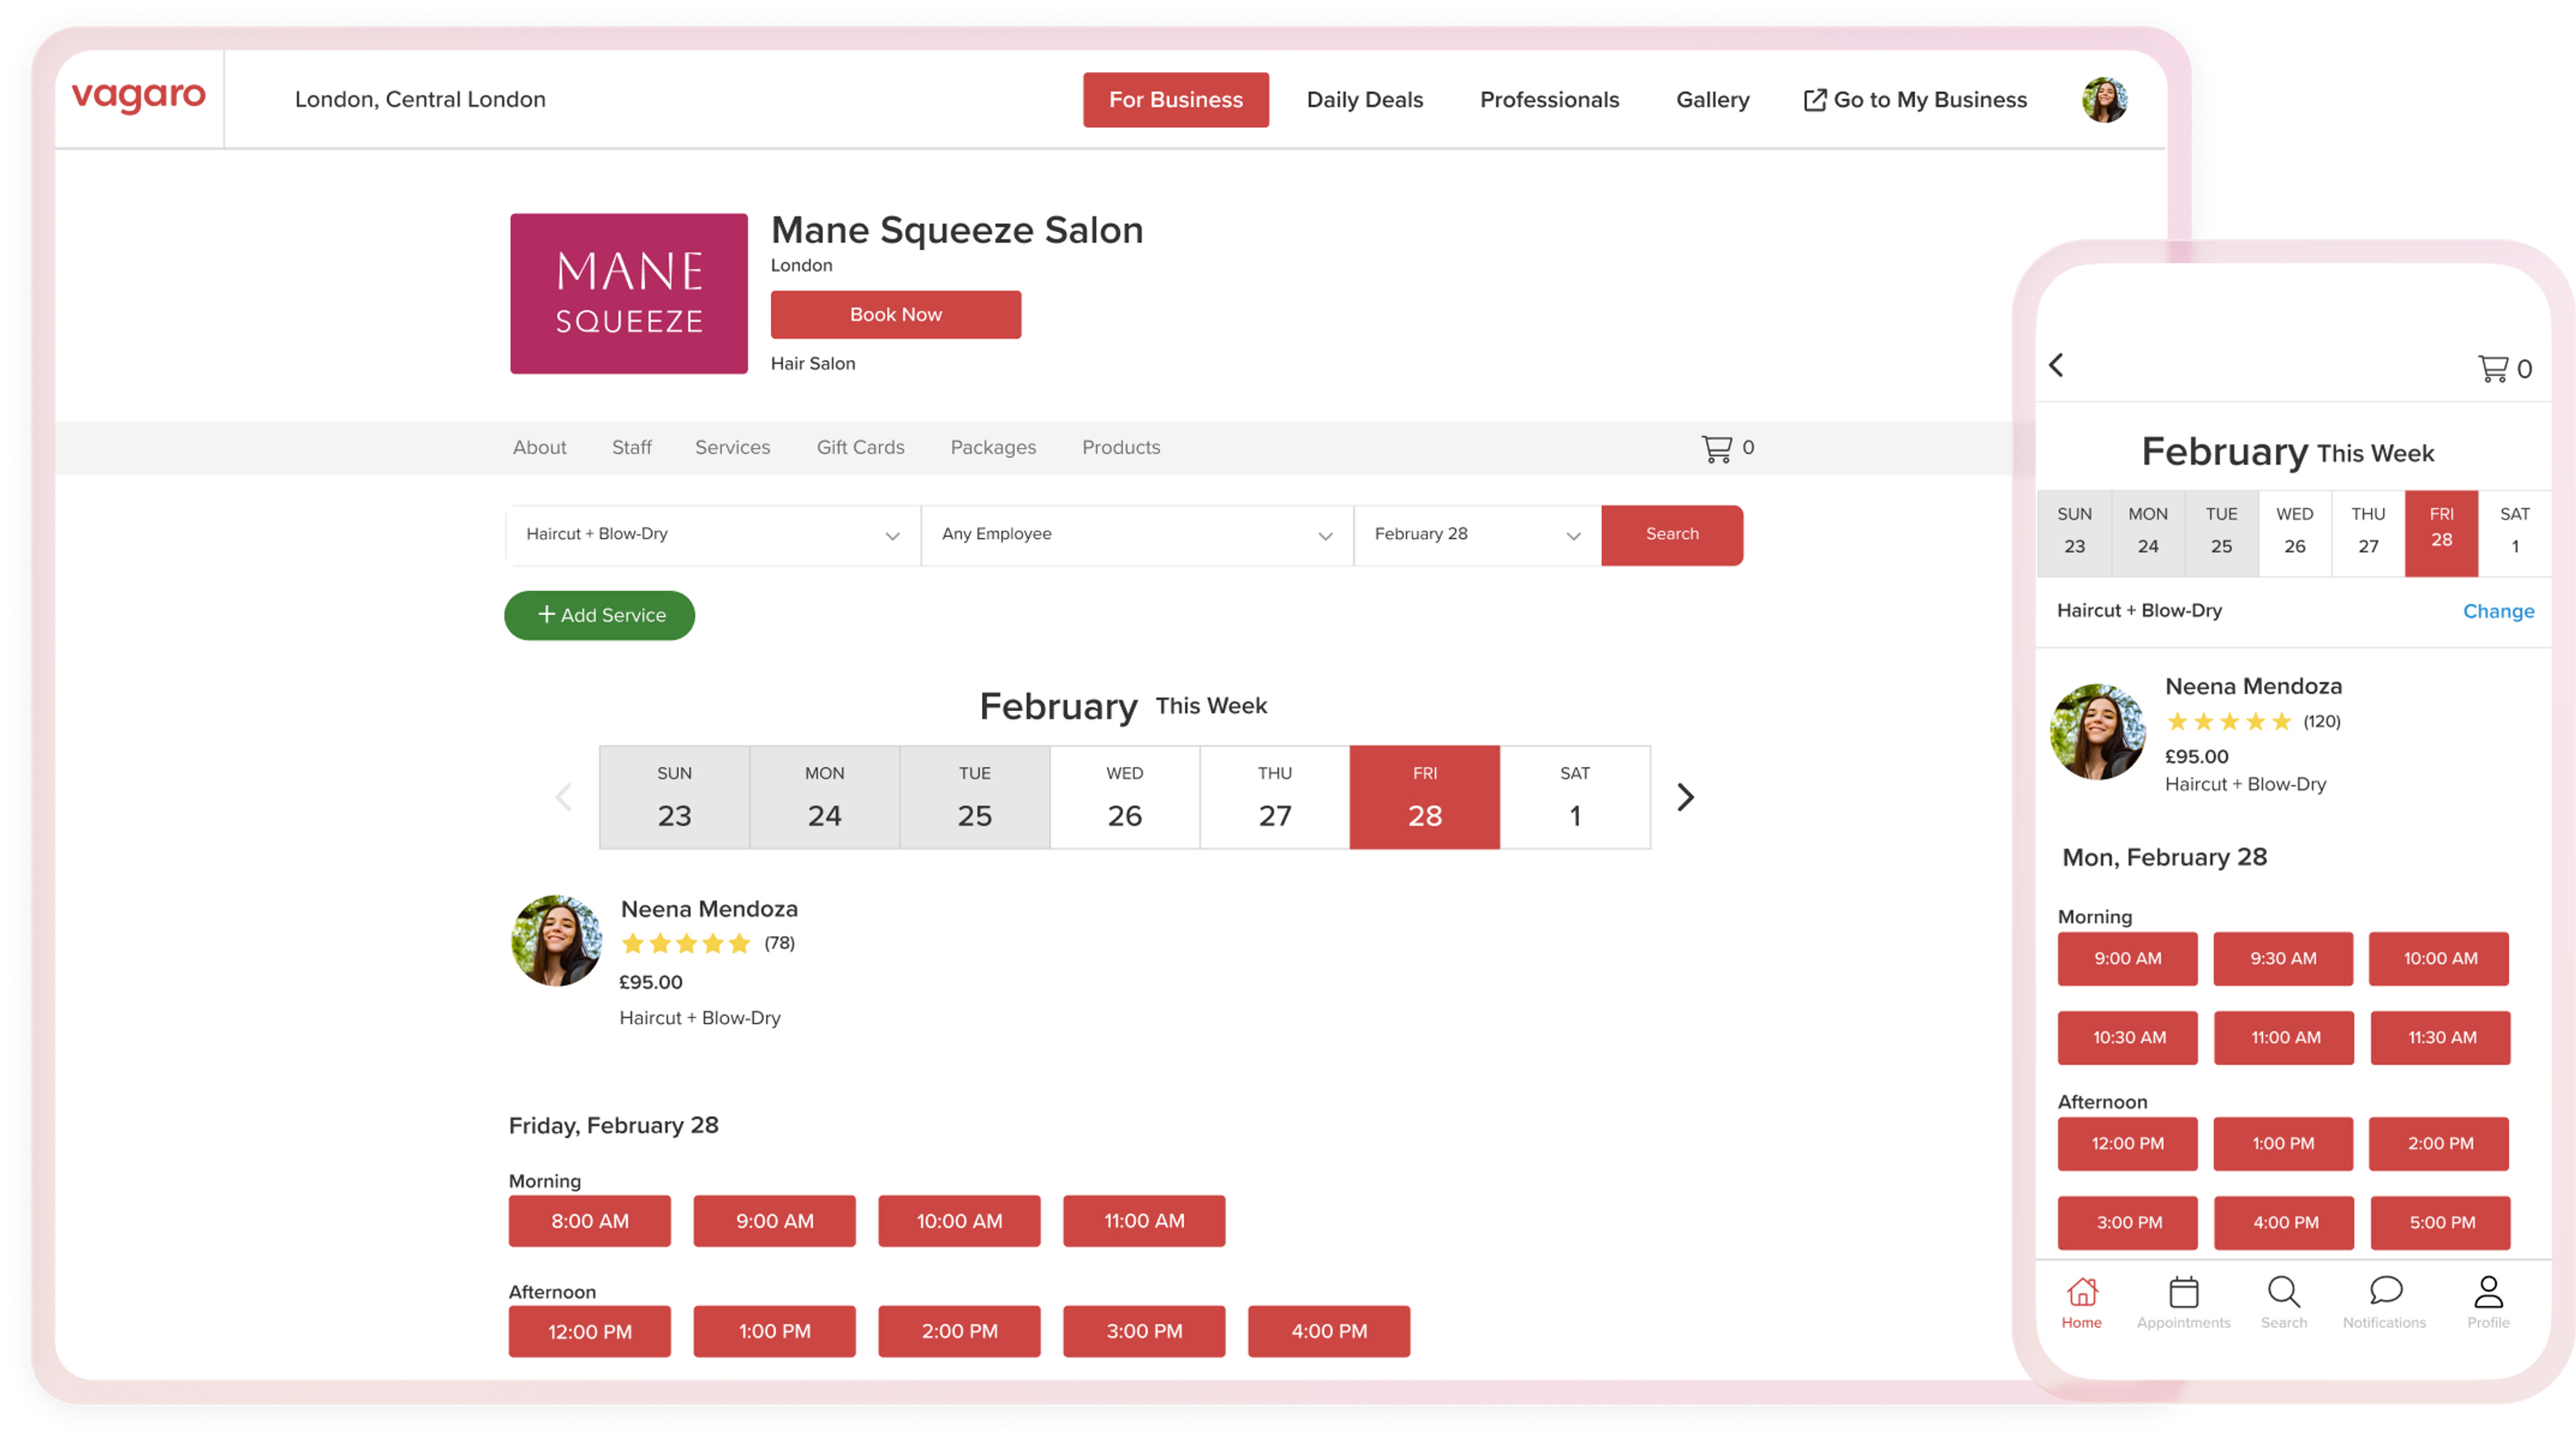Tap the Notifications chat icon in mobile nav
Viewport: 2576px width, 1440px height.
[x=2386, y=1290]
